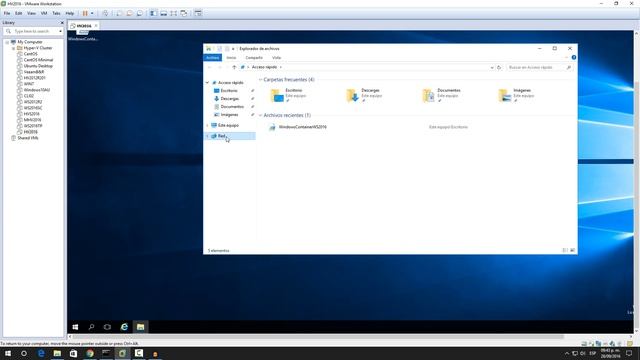Click the full screen mode icon
Screen dimensions: 640x360
(173, 13)
